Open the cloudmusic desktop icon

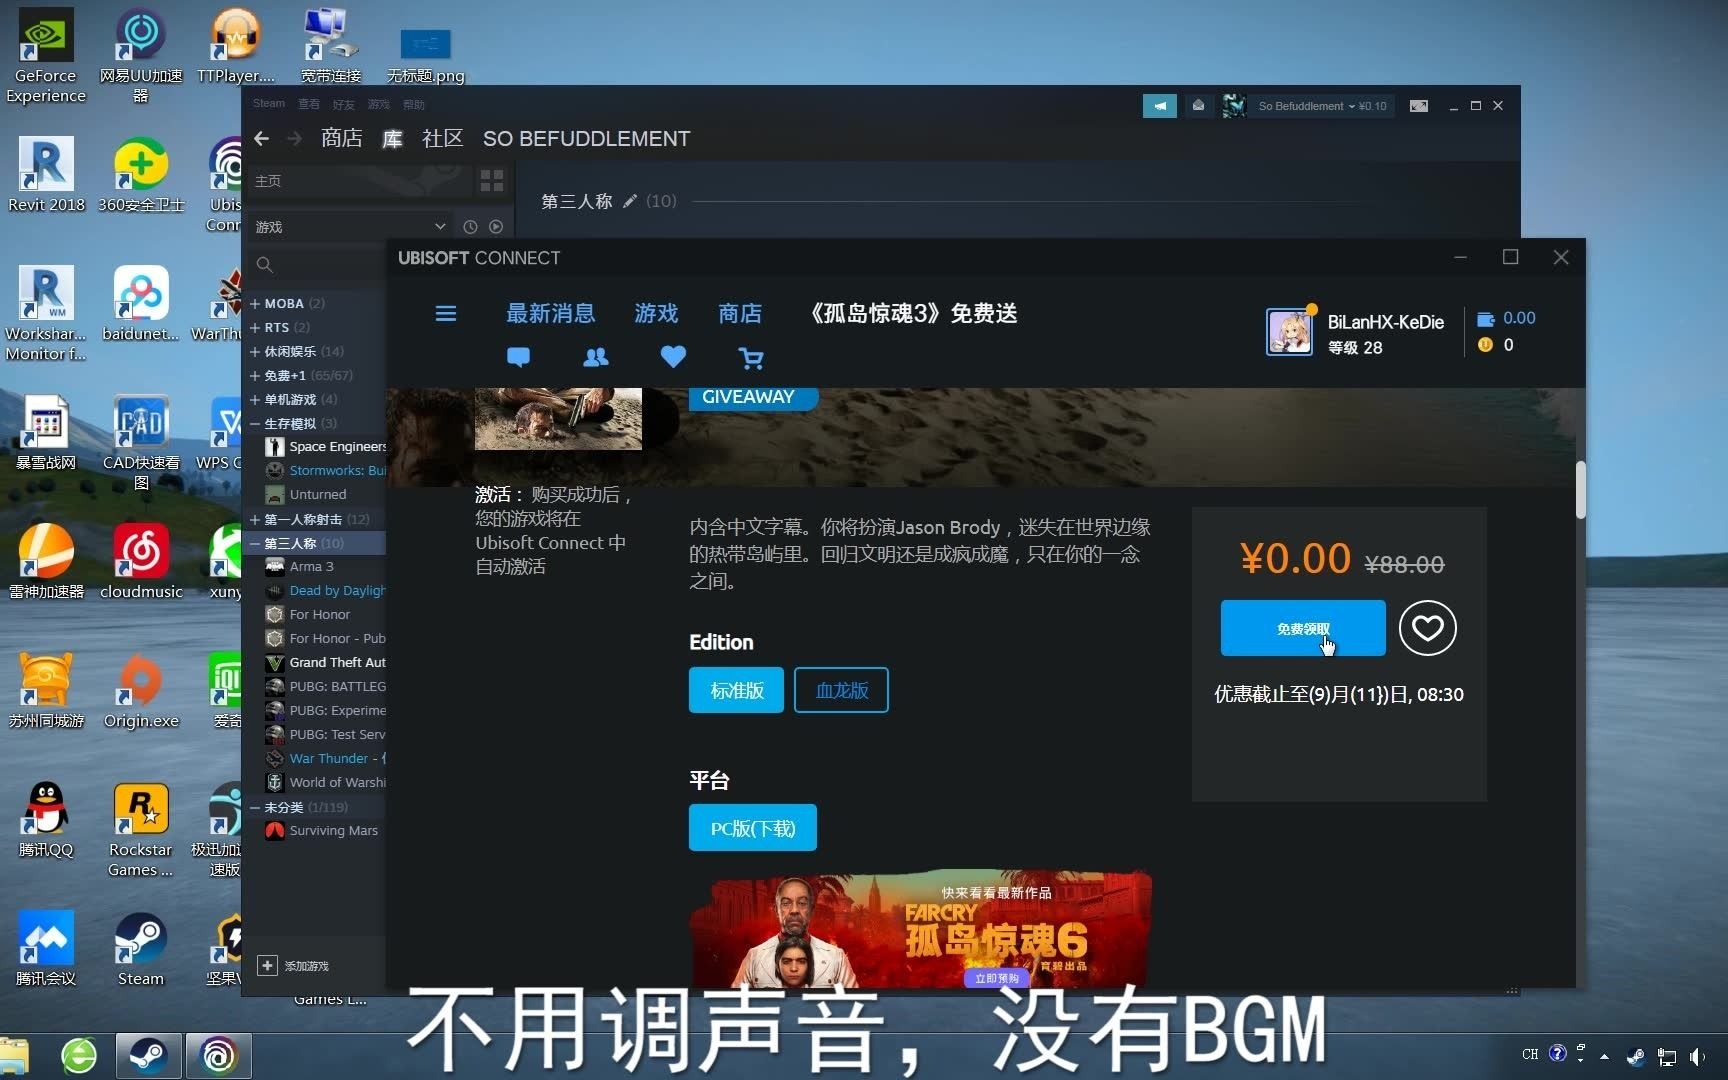click(141, 562)
